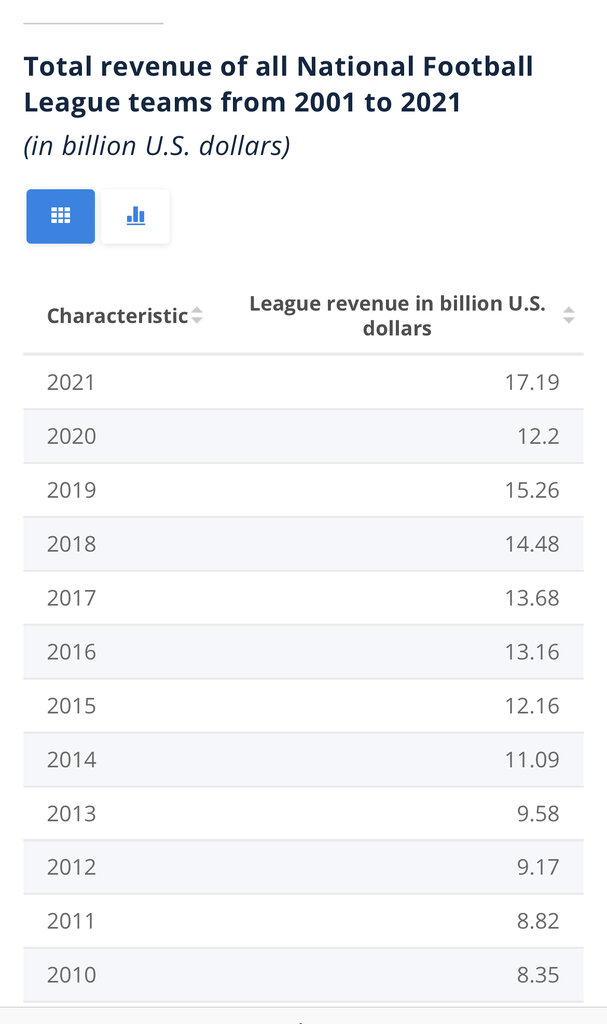Switch to bar chart view icon

tap(135, 216)
